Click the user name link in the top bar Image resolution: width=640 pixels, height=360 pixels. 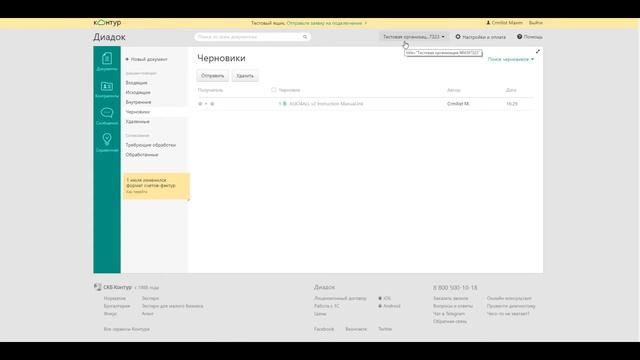pos(504,23)
